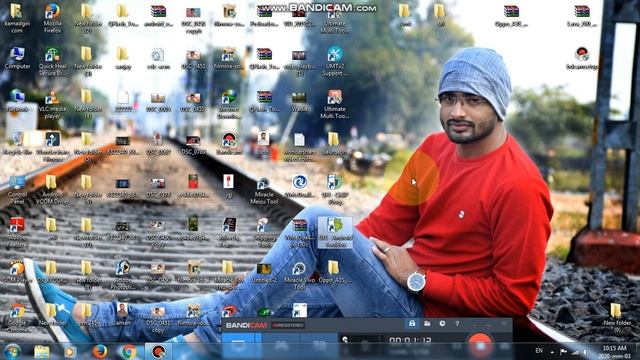Open the volume speaker tray icon
This screenshot has width=640, height=360.
click(585, 351)
